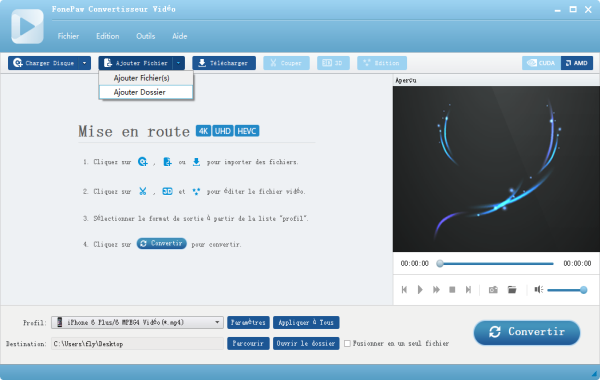Click the large Convertir button
This screenshot has width=600, height=380.
527,332
